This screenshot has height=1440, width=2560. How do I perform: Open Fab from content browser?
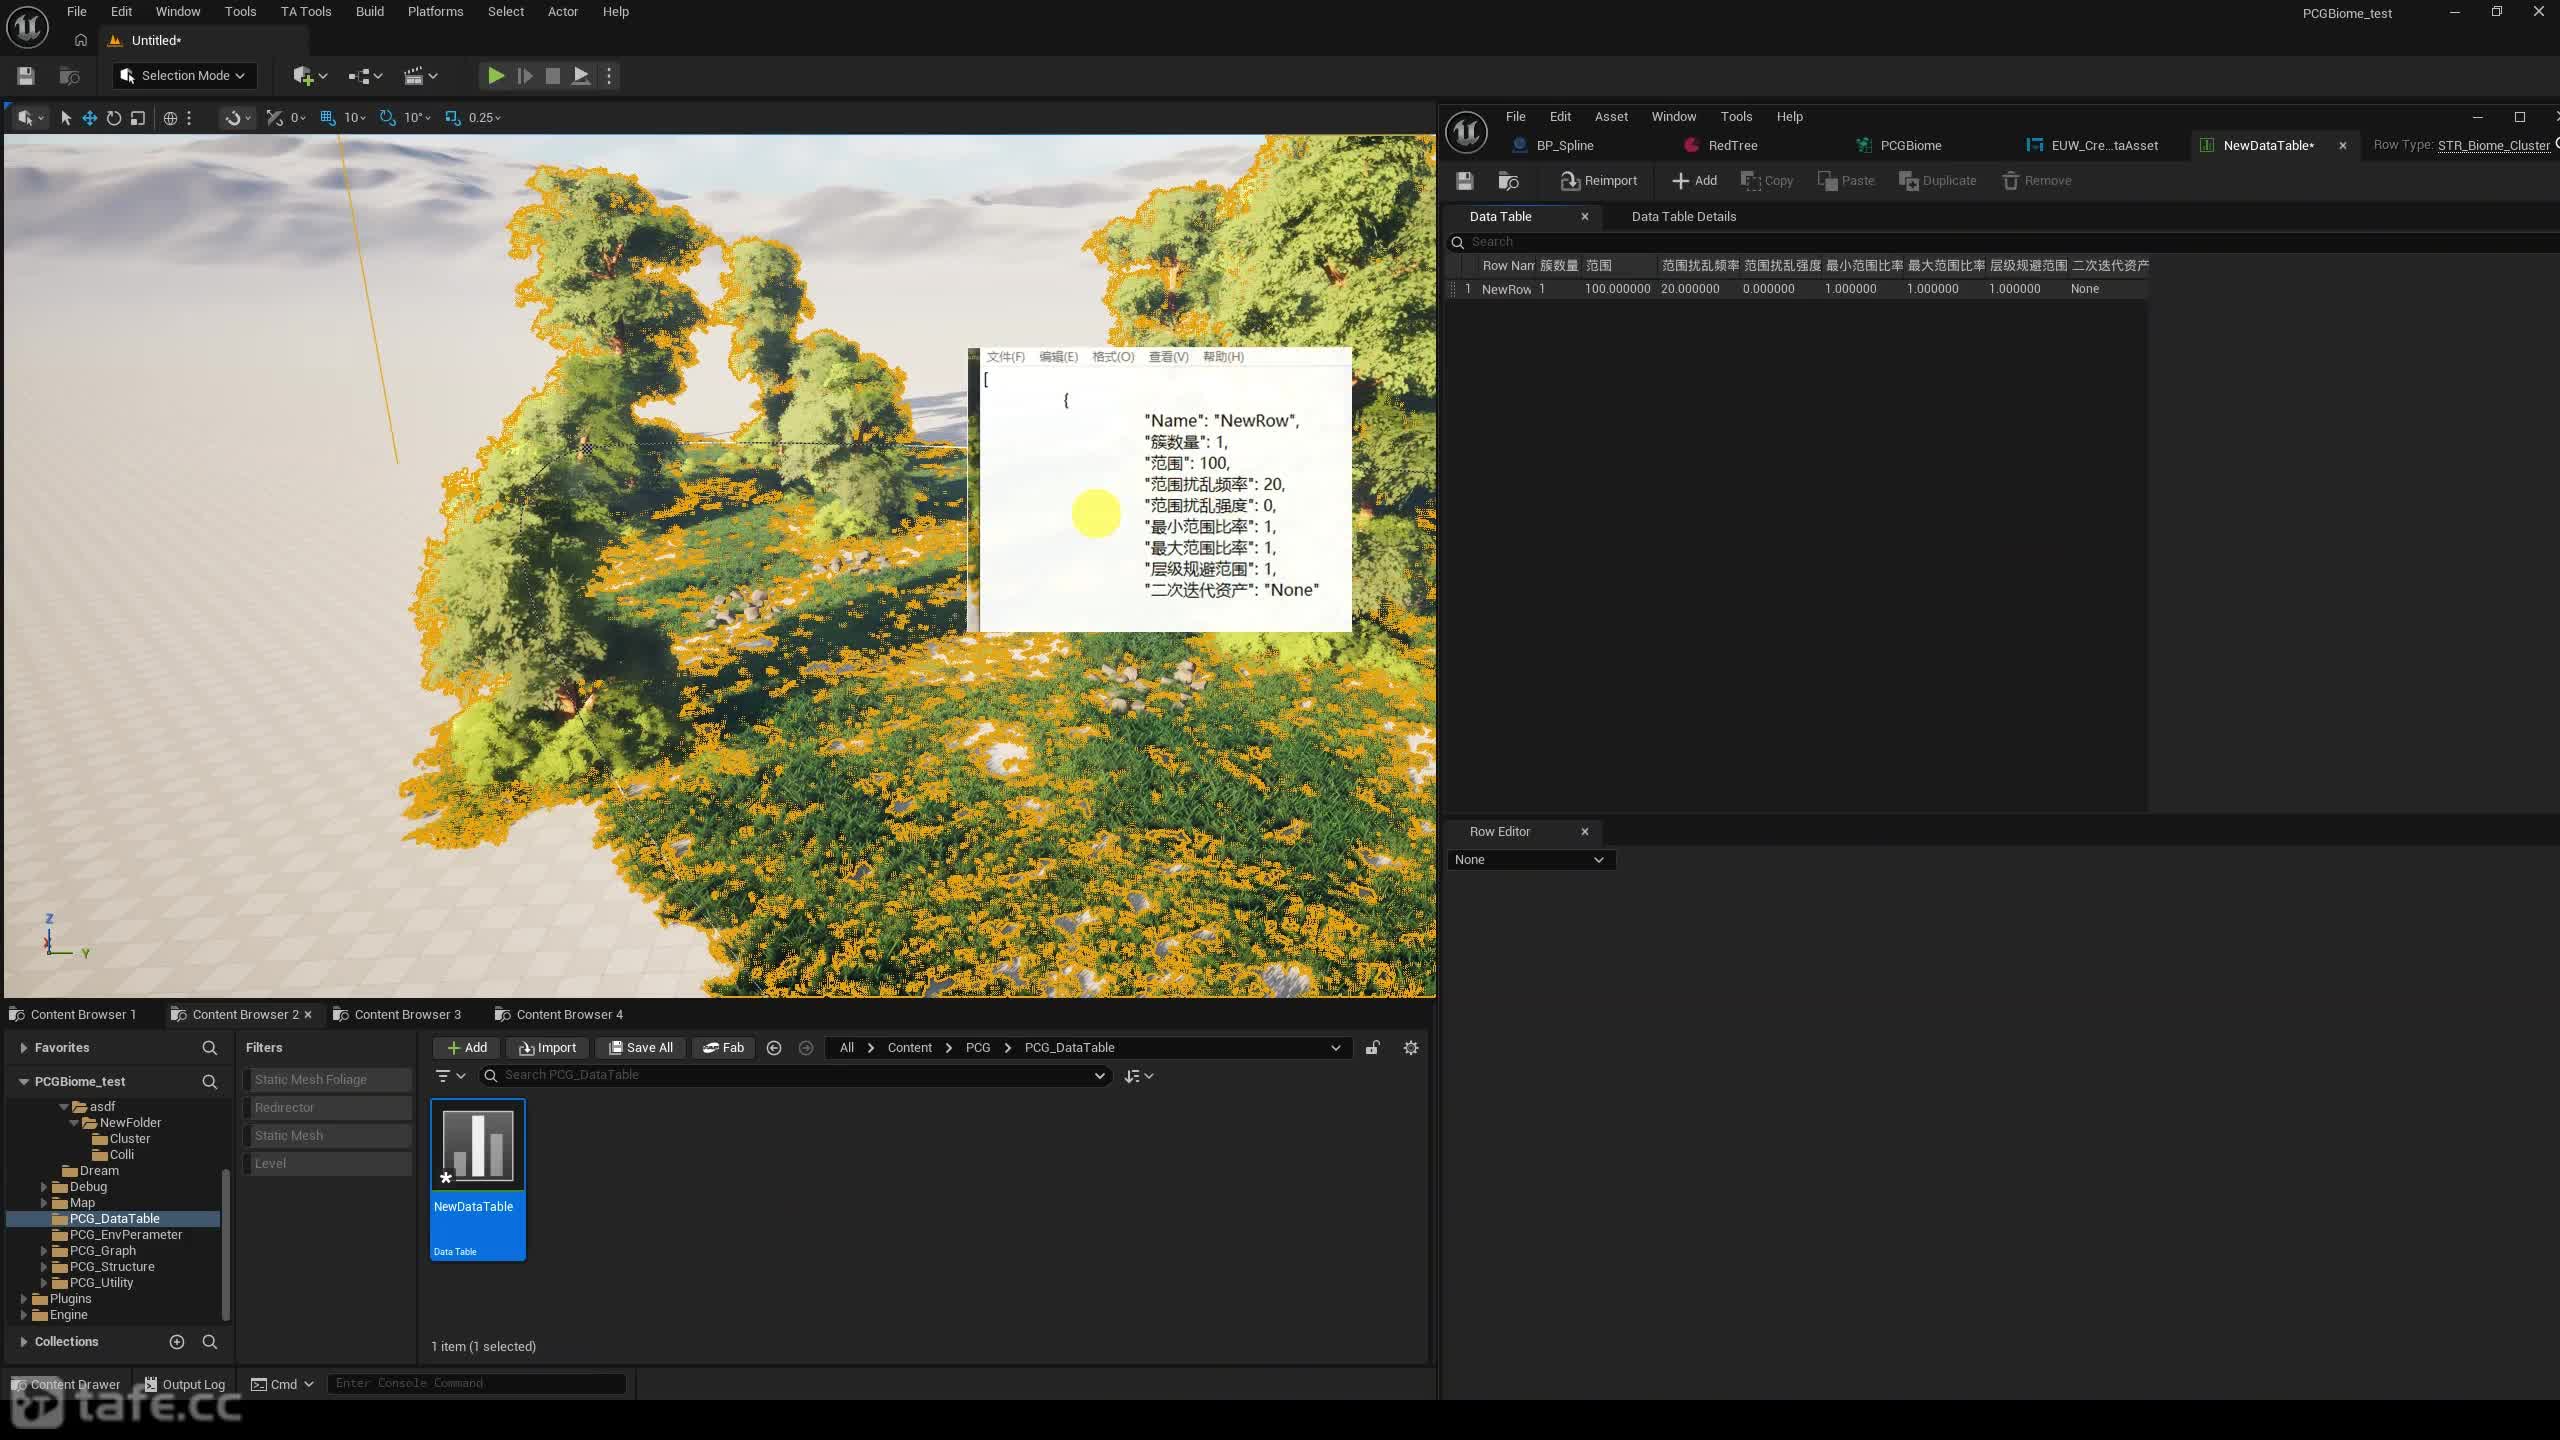click(723, 1048)
